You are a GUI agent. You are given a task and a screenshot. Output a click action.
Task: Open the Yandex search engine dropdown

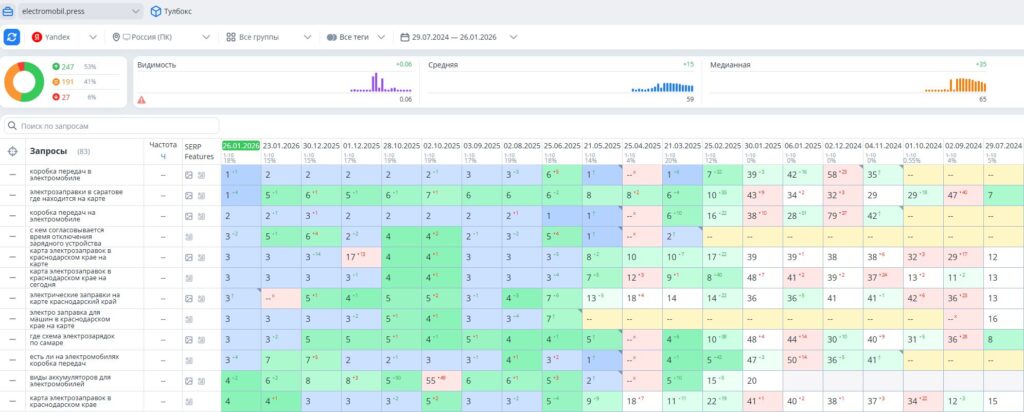(x=64, y=37)
